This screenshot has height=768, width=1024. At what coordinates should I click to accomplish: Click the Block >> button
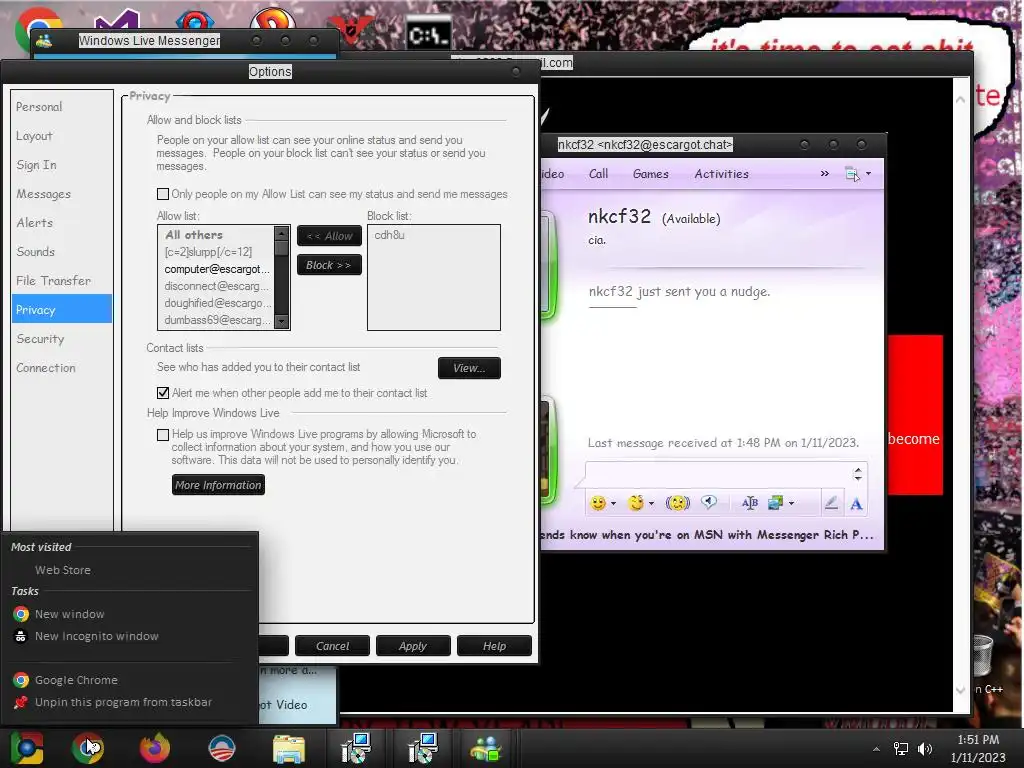pos(329,265)
